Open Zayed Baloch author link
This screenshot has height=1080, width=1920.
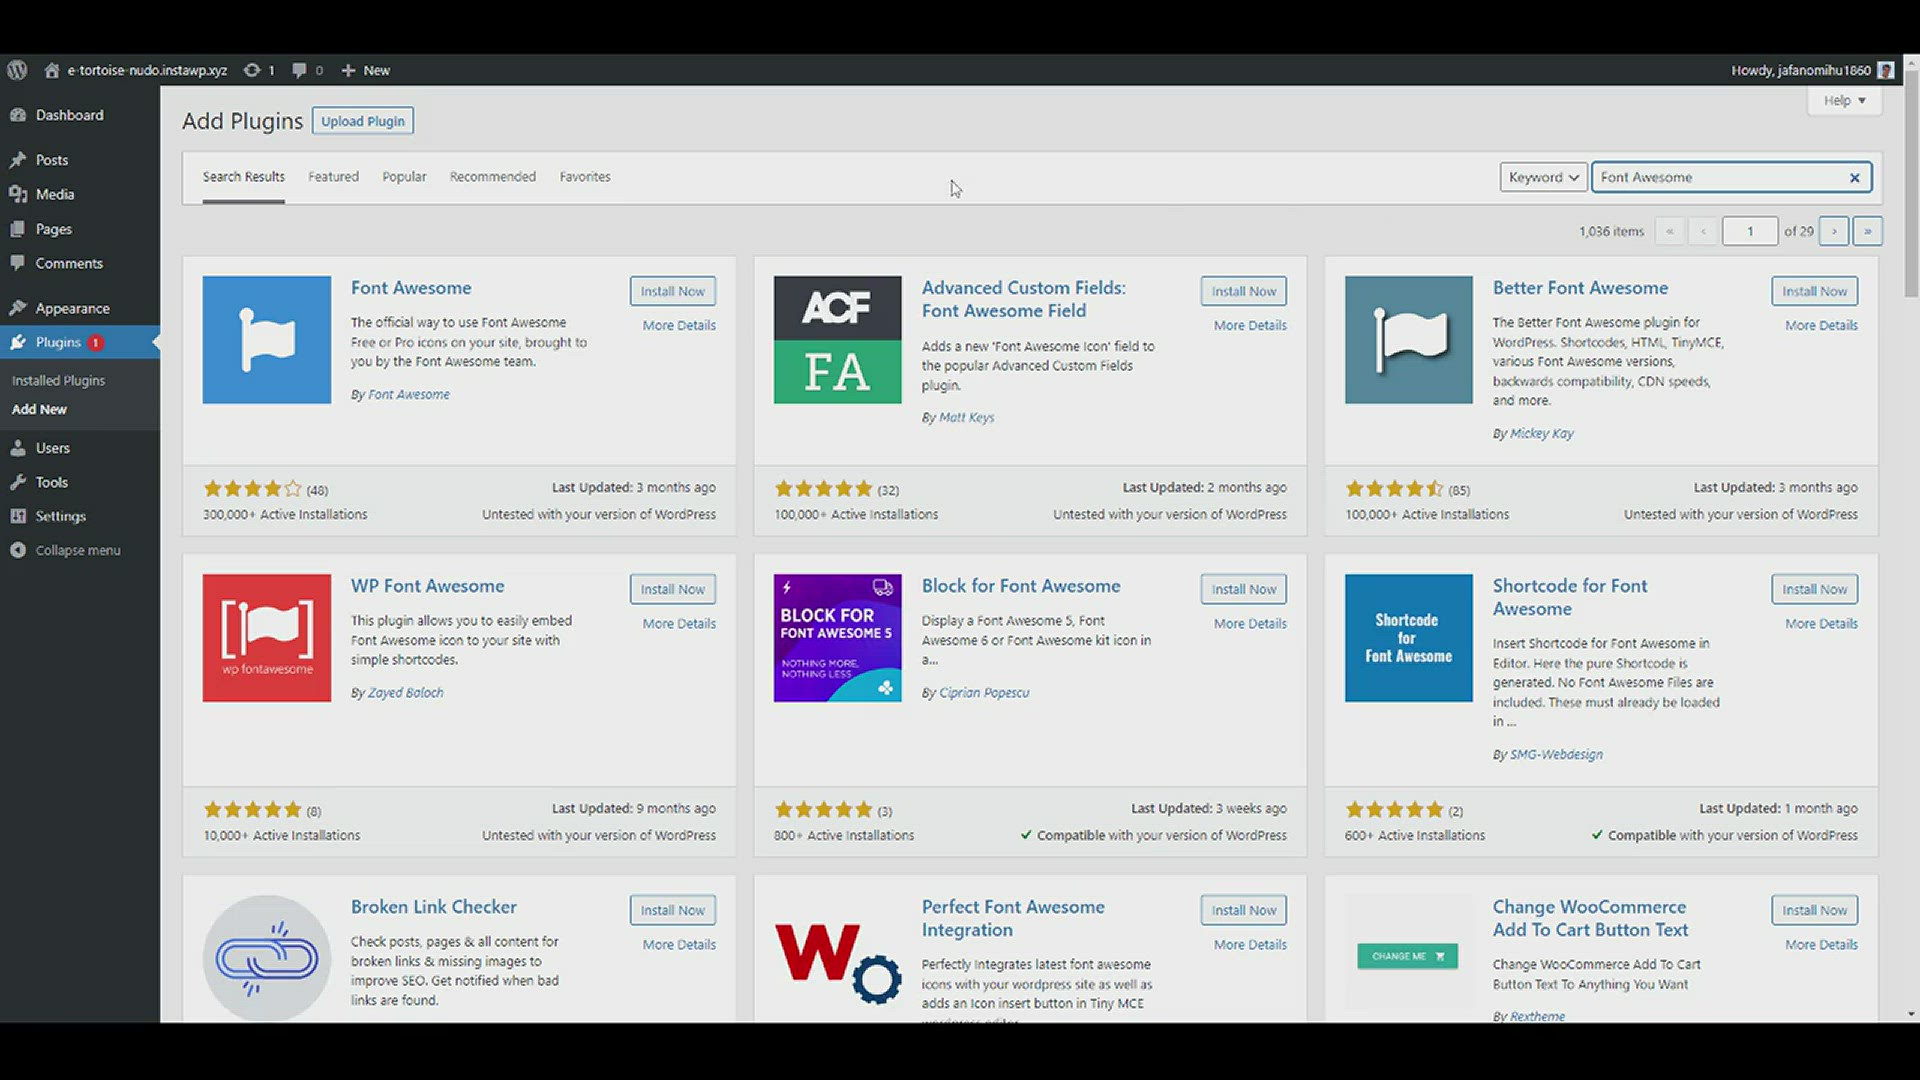(405, 692)
